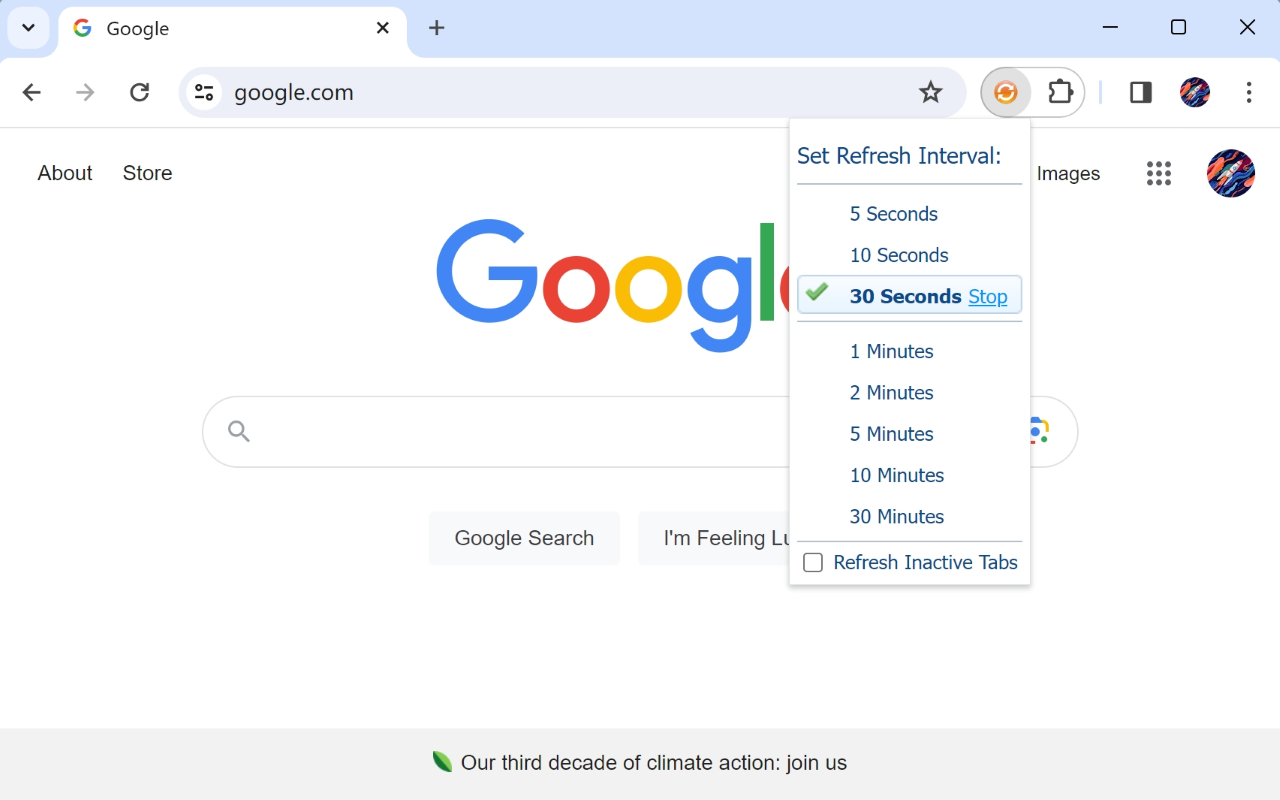Open a new tab with plus button
Viewport: 1280px width, 800px height.
pos(436,28)
